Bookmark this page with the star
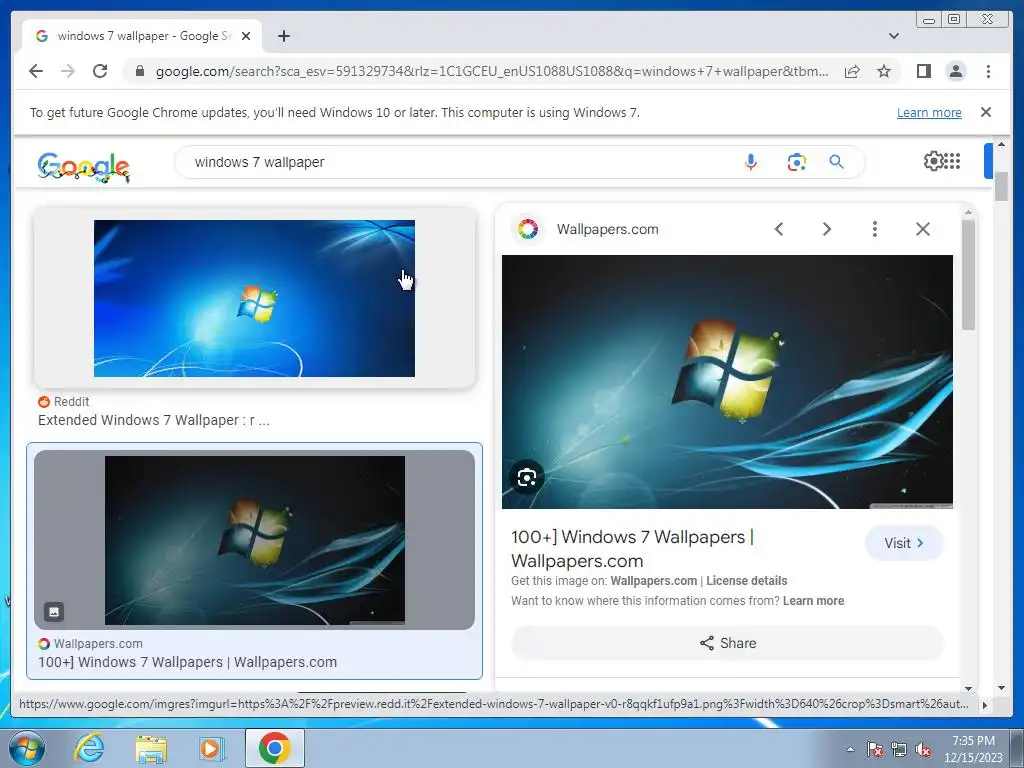Image resolution: width=1024 pixels, height=768 pixels. tap(884, 71)
